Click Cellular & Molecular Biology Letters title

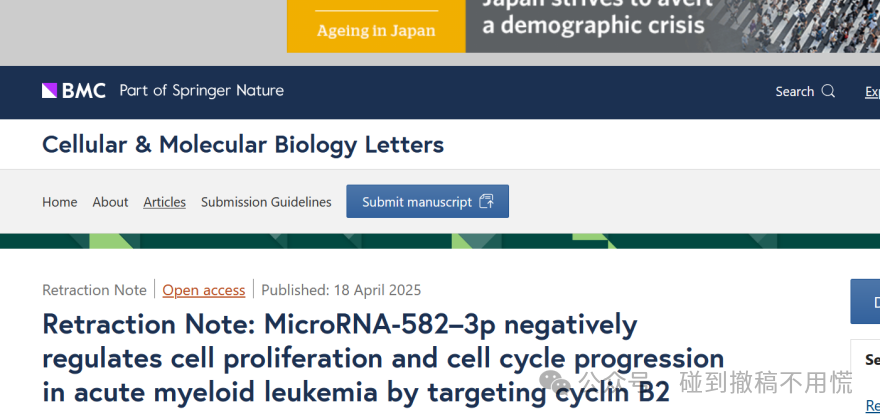[x=243, y=144]
